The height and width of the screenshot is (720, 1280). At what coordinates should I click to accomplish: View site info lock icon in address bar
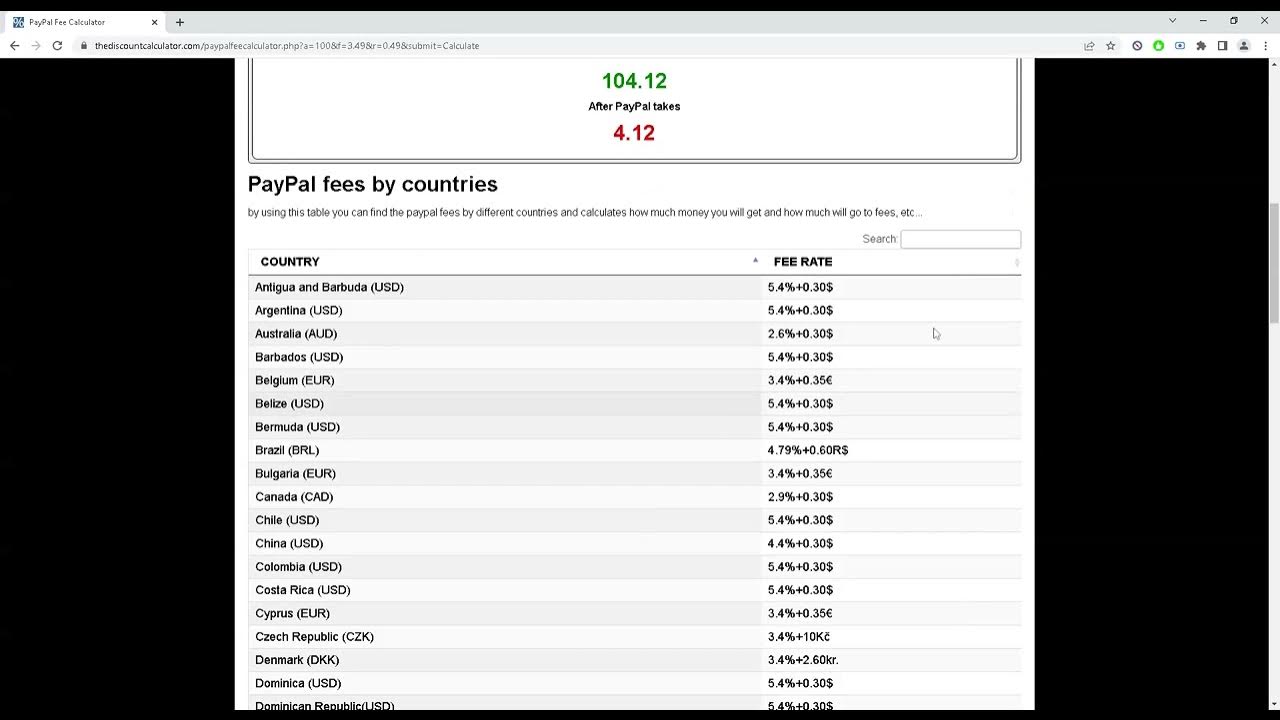tap(84, 46)
